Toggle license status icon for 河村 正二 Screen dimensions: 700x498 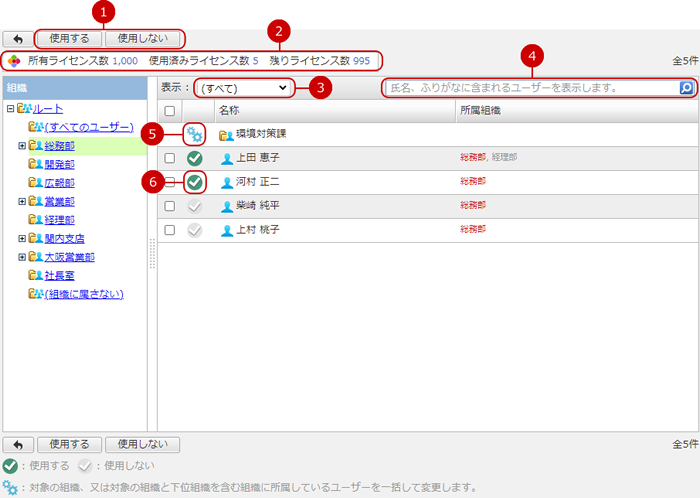click(x=195, y=182)
